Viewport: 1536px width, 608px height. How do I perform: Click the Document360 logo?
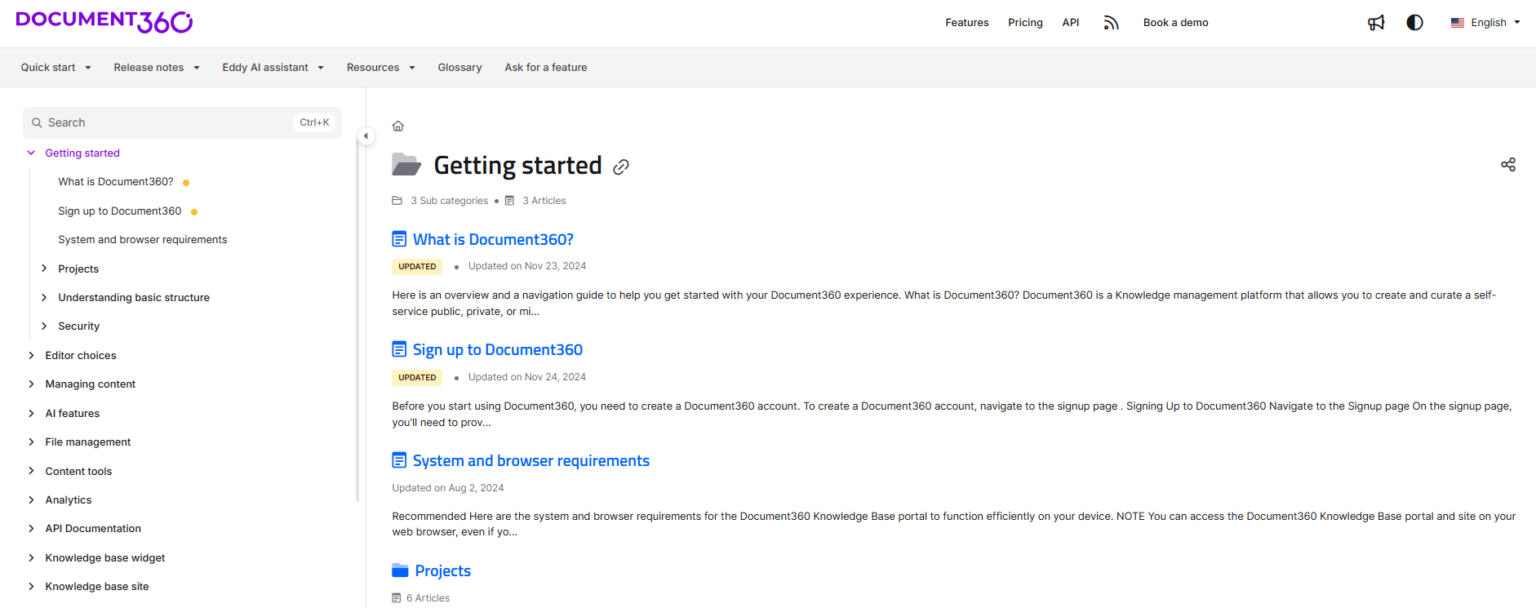click(103, 21)
